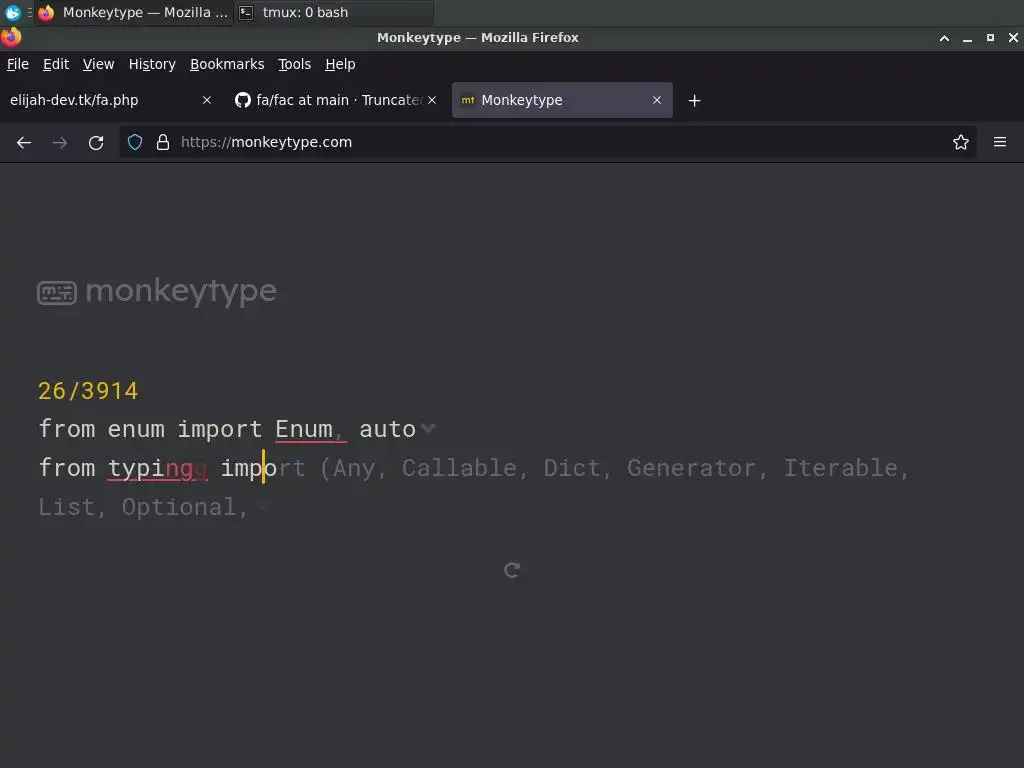The width and height of the screenshot is (1024, 768).
Task: Select the Monkeytype Firefox taskbar entry
Action: click(133, 12)
